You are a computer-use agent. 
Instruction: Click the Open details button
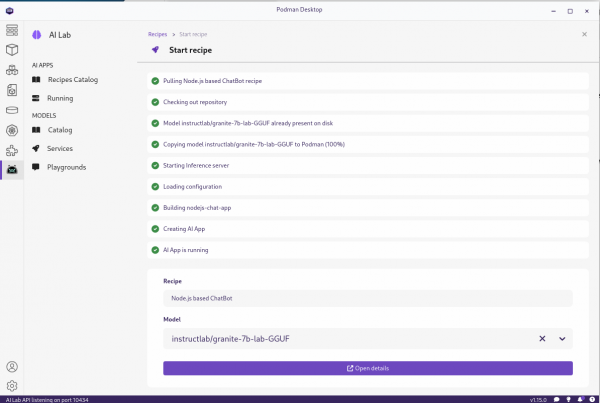367,368
